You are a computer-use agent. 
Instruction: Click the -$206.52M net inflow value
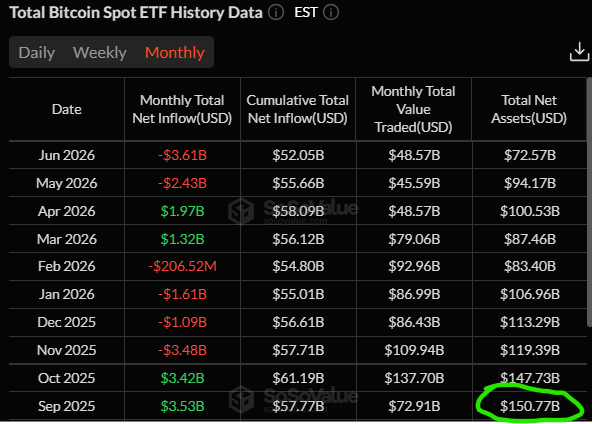click(182, 266)
